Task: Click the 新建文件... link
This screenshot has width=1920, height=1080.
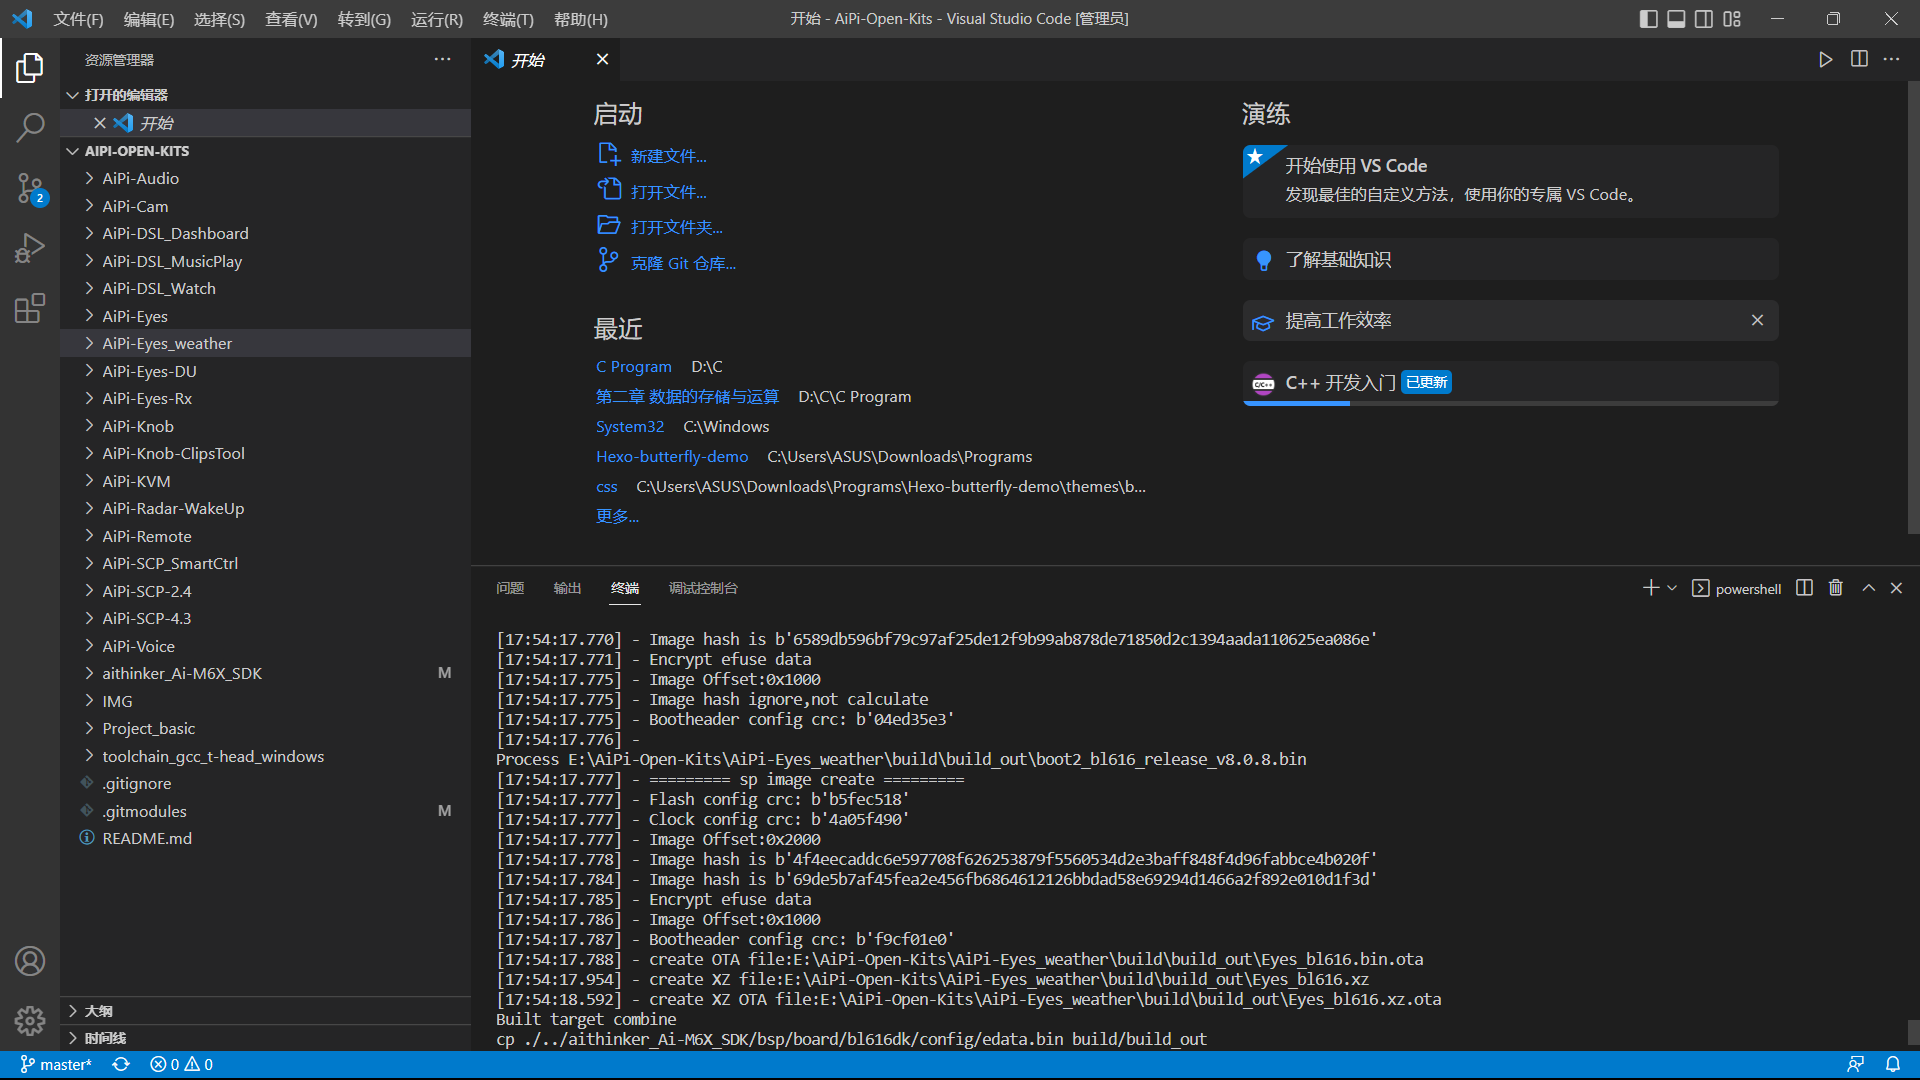Action: pos(668,156)
